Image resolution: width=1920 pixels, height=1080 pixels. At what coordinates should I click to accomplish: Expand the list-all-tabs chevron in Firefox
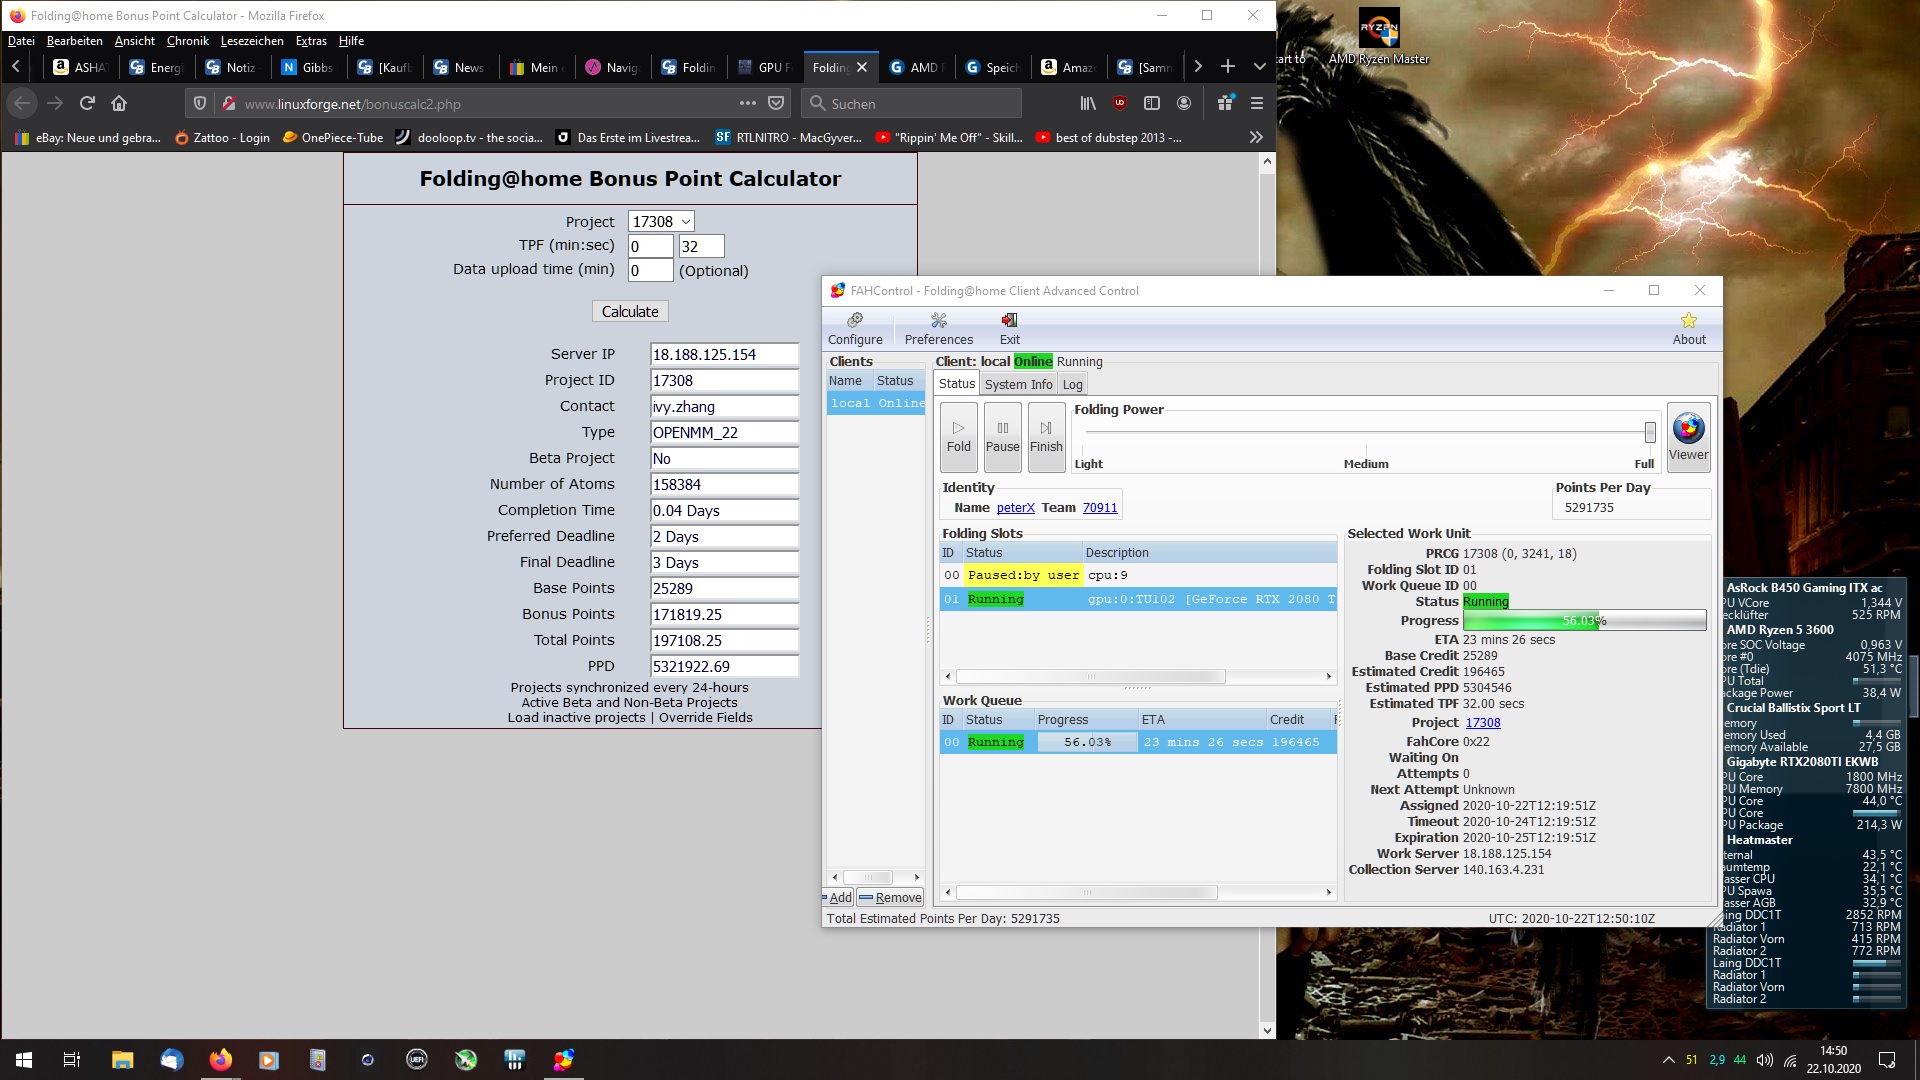pyautogui.click(x=1259, y=67)
